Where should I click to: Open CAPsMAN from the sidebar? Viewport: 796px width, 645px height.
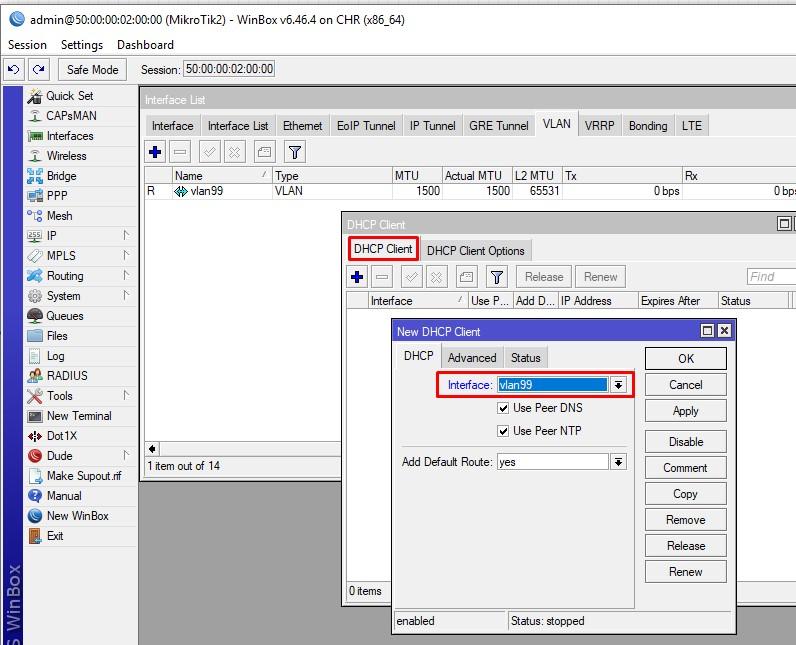click(x=71, y=116)
